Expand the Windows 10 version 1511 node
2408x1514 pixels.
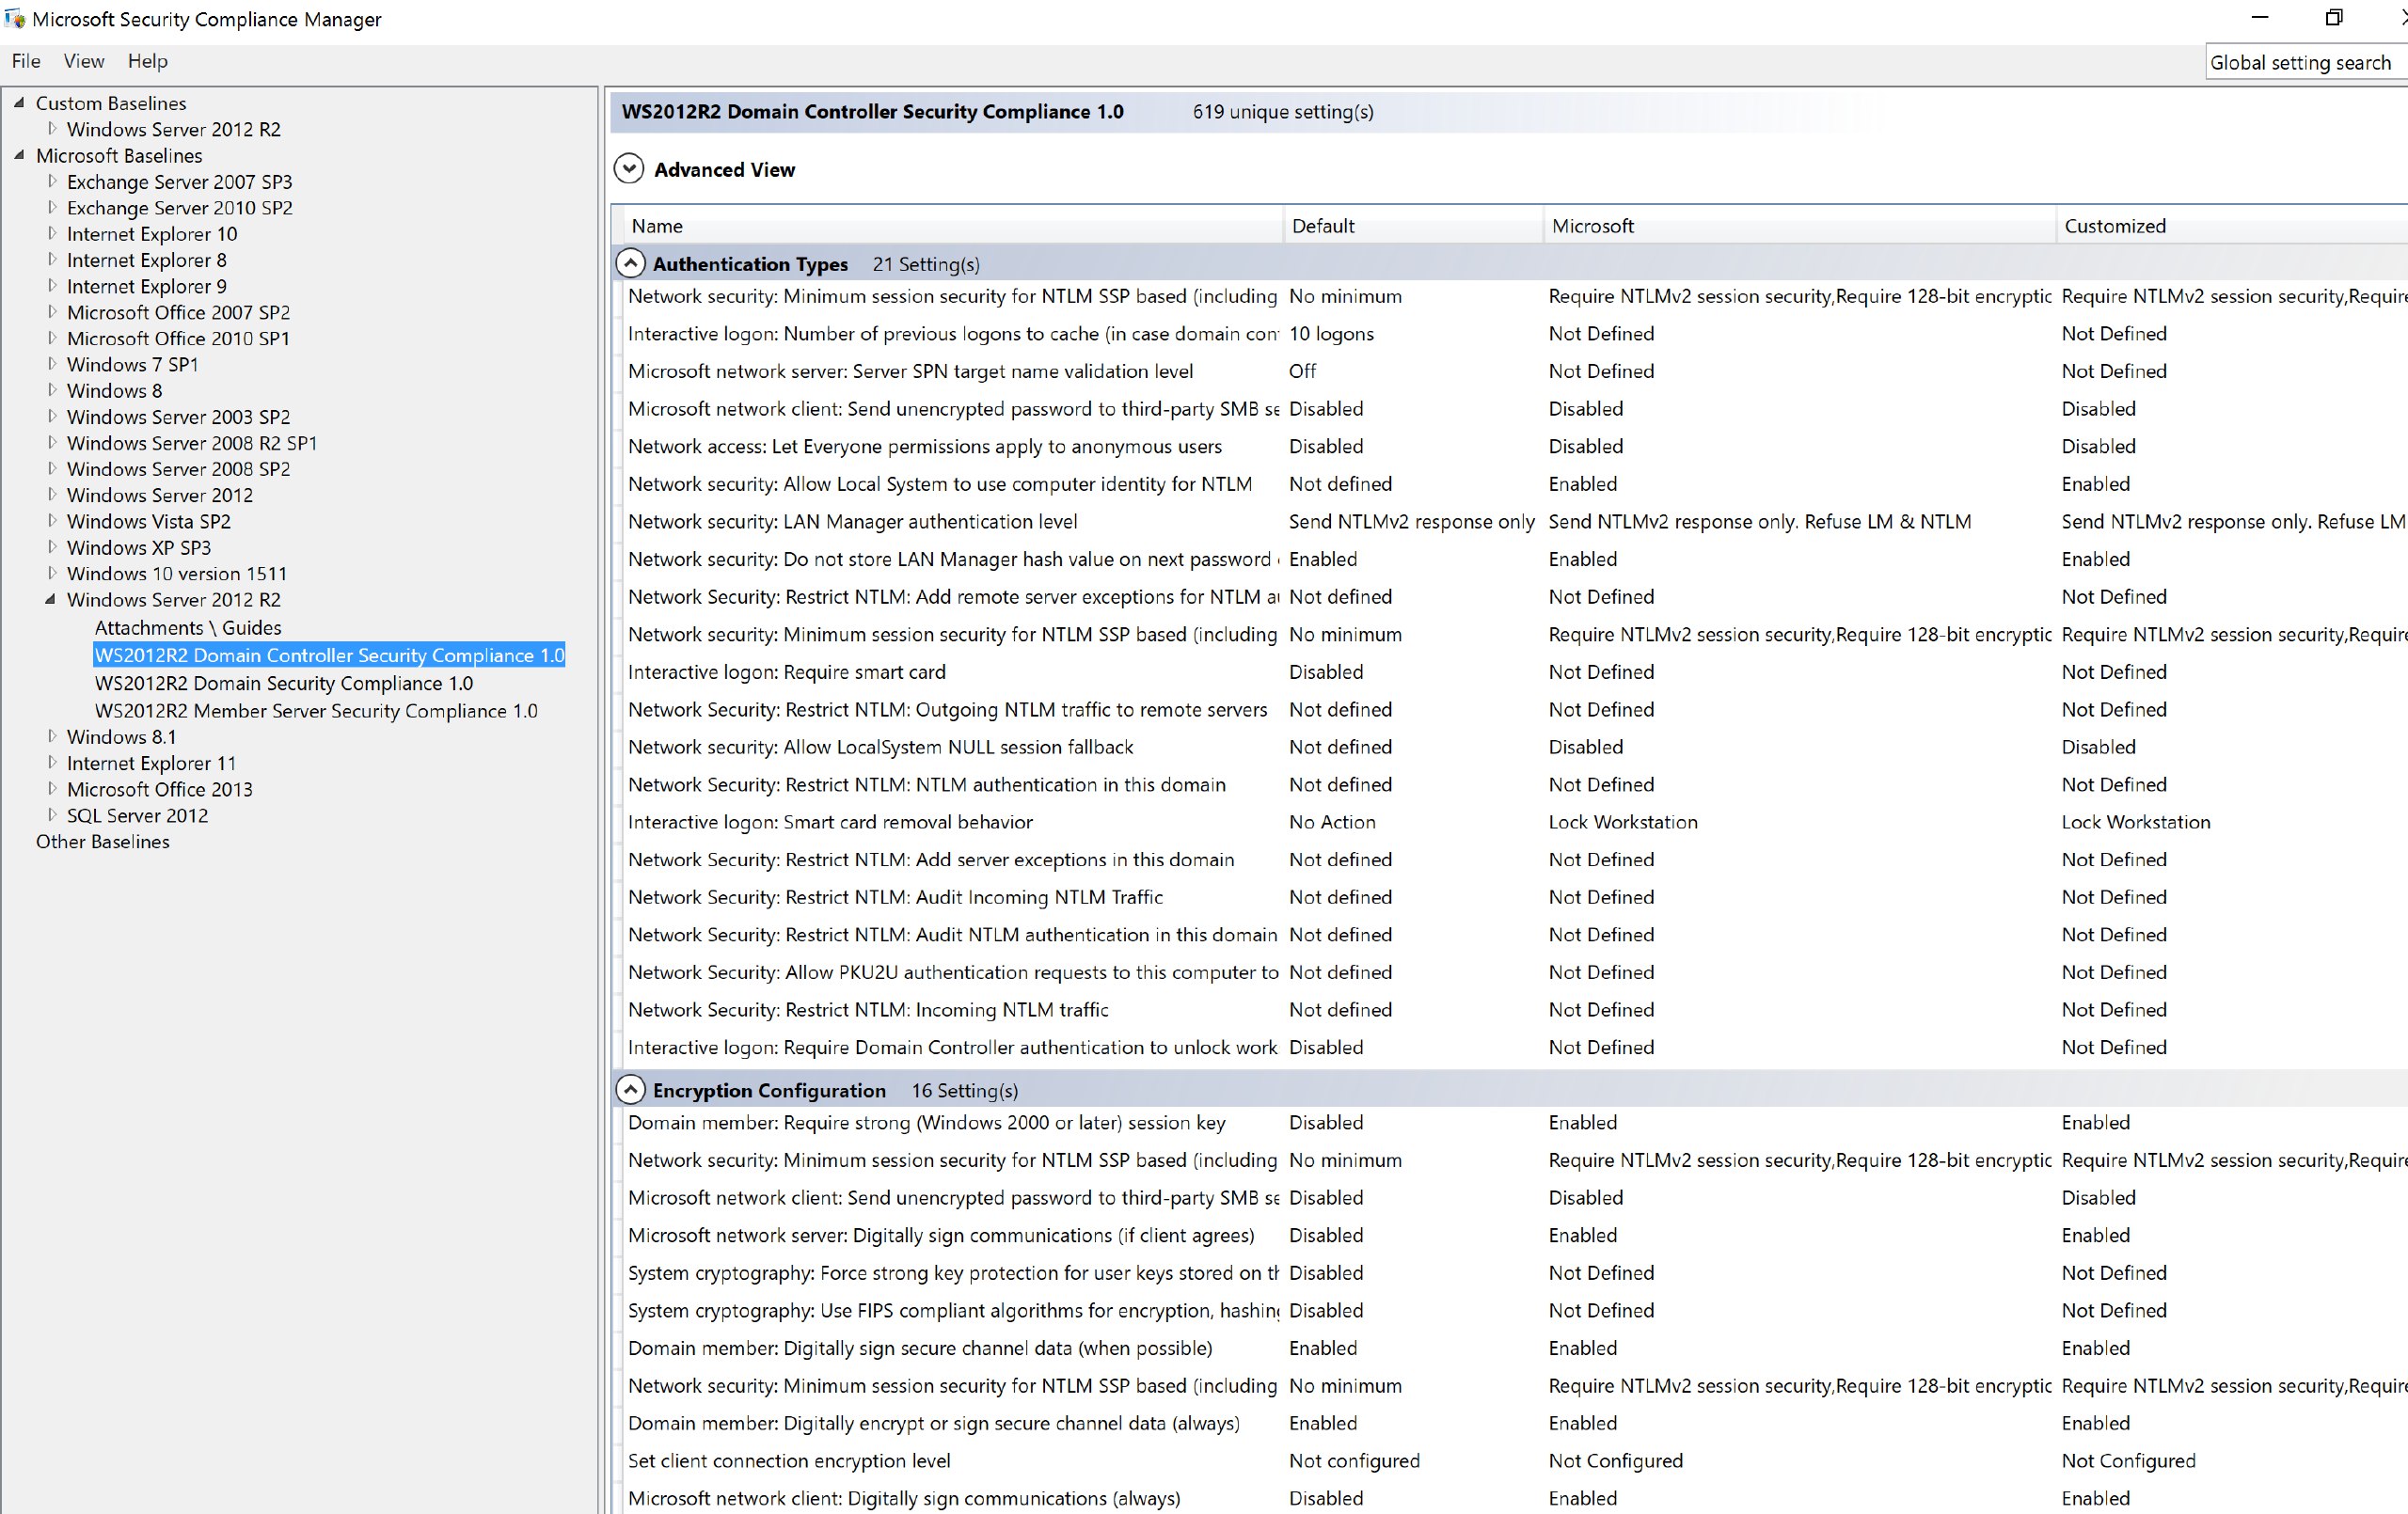[x=52, y=573]
